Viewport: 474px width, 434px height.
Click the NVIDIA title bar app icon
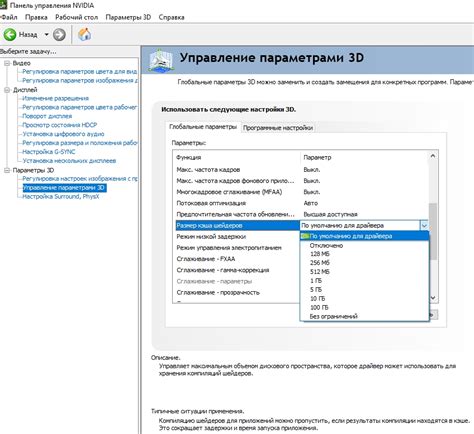coord(3,5)
